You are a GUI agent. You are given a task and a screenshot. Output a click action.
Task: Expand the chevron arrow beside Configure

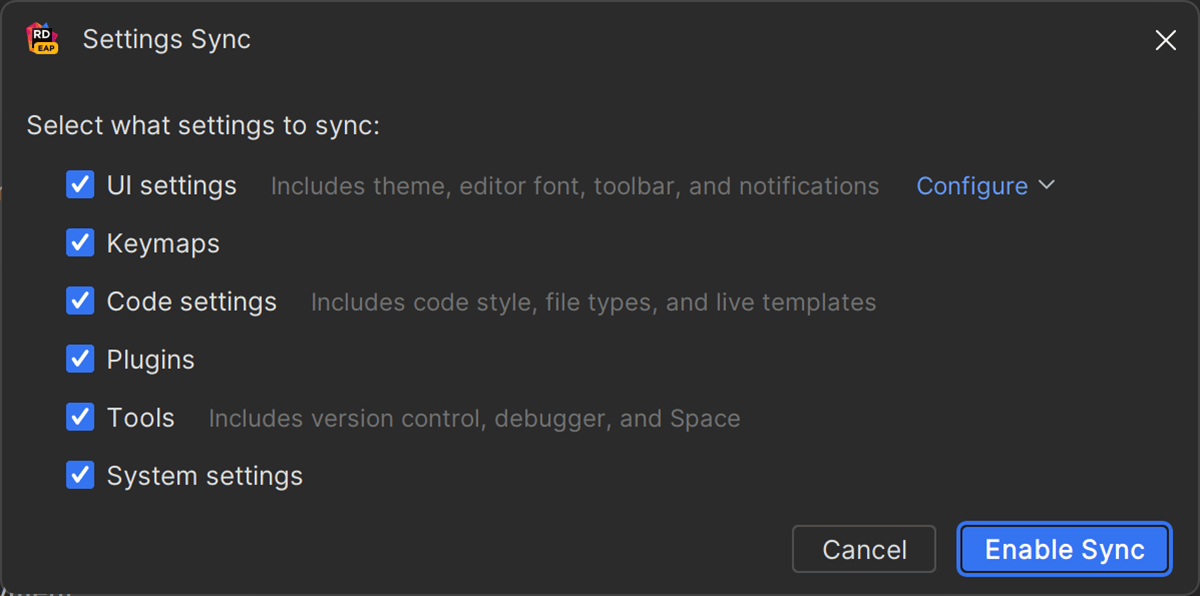pos(1047,185)
